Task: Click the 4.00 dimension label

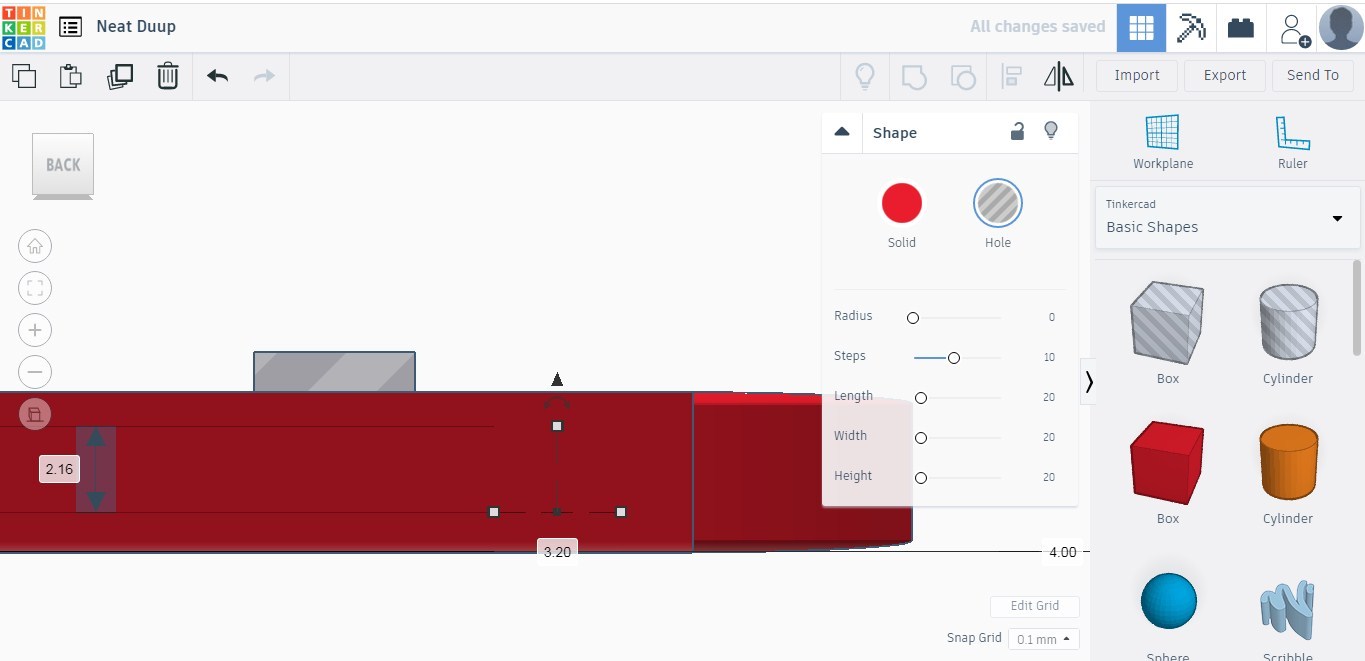Action: click(x=1062, y=552)
